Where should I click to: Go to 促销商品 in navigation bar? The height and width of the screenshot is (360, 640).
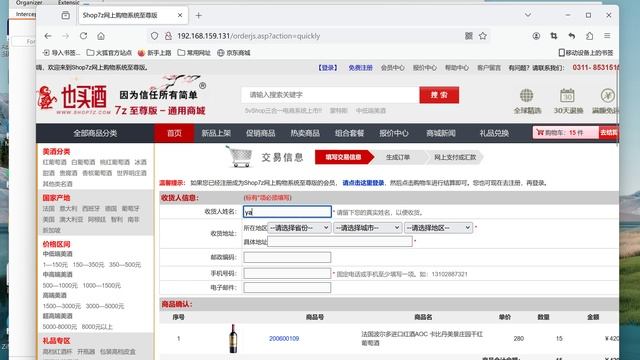(x=260, y=133)
